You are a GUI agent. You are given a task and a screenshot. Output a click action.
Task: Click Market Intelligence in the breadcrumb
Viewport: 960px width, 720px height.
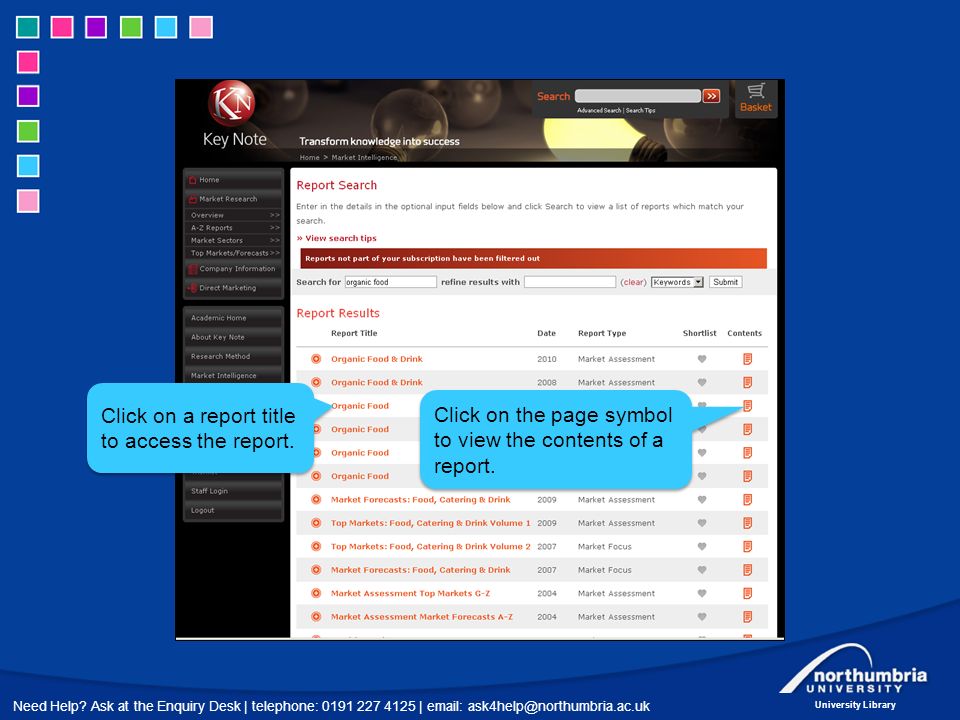tap(364, 157)
